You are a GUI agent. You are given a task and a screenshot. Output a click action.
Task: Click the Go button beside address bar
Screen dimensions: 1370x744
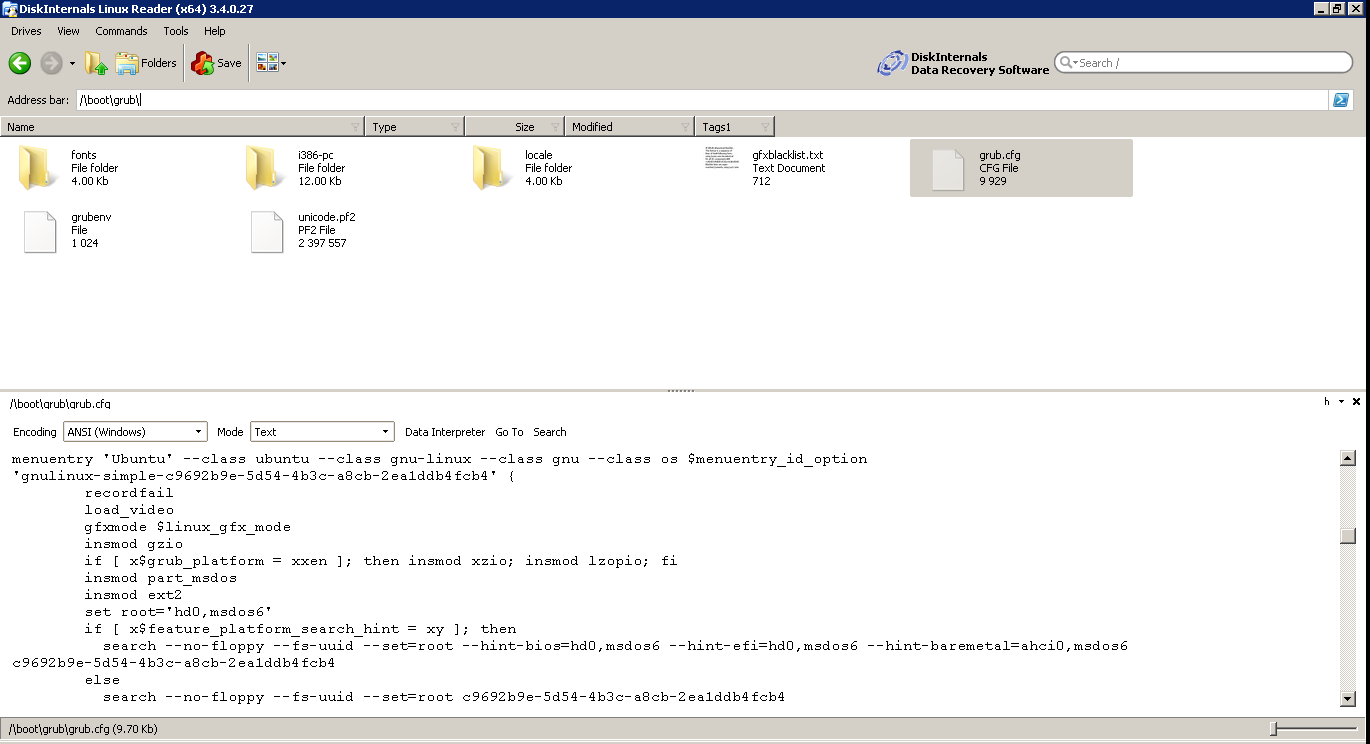point(1341,100)
